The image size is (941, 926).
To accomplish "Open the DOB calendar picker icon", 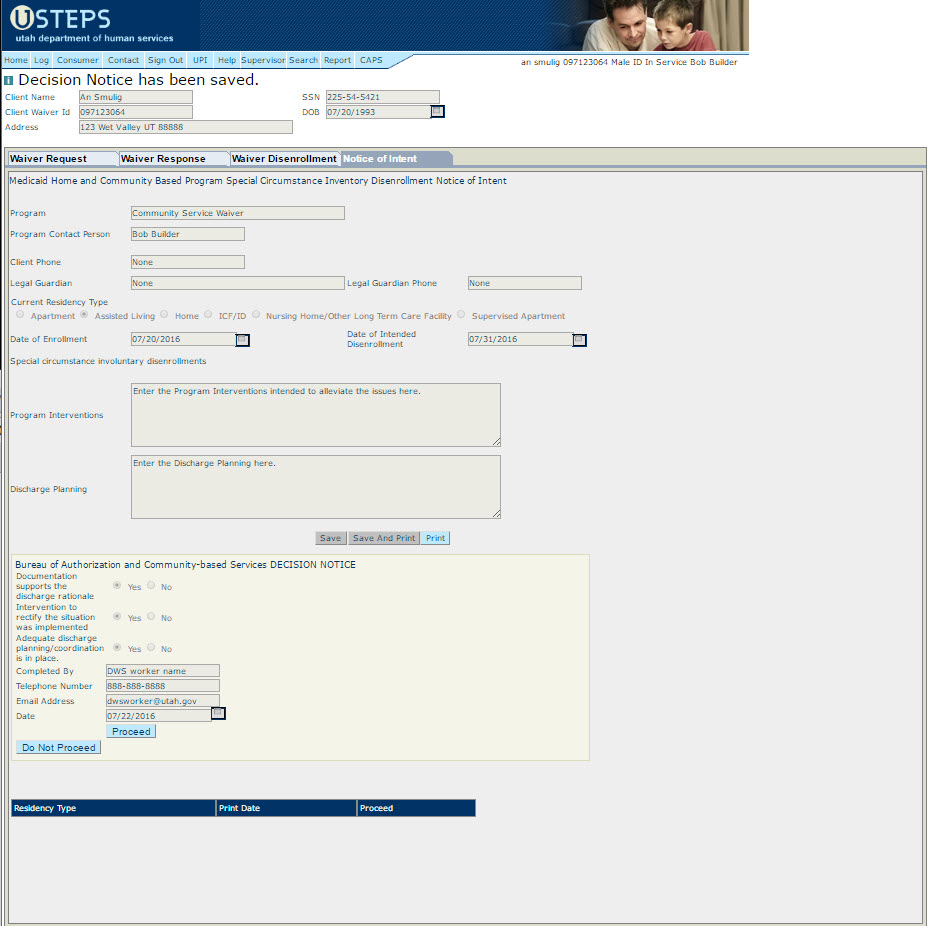I will pos(437,112).
